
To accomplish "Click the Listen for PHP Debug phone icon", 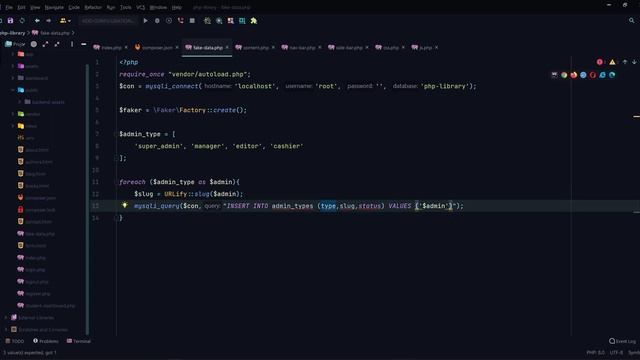I will (180, 21).
